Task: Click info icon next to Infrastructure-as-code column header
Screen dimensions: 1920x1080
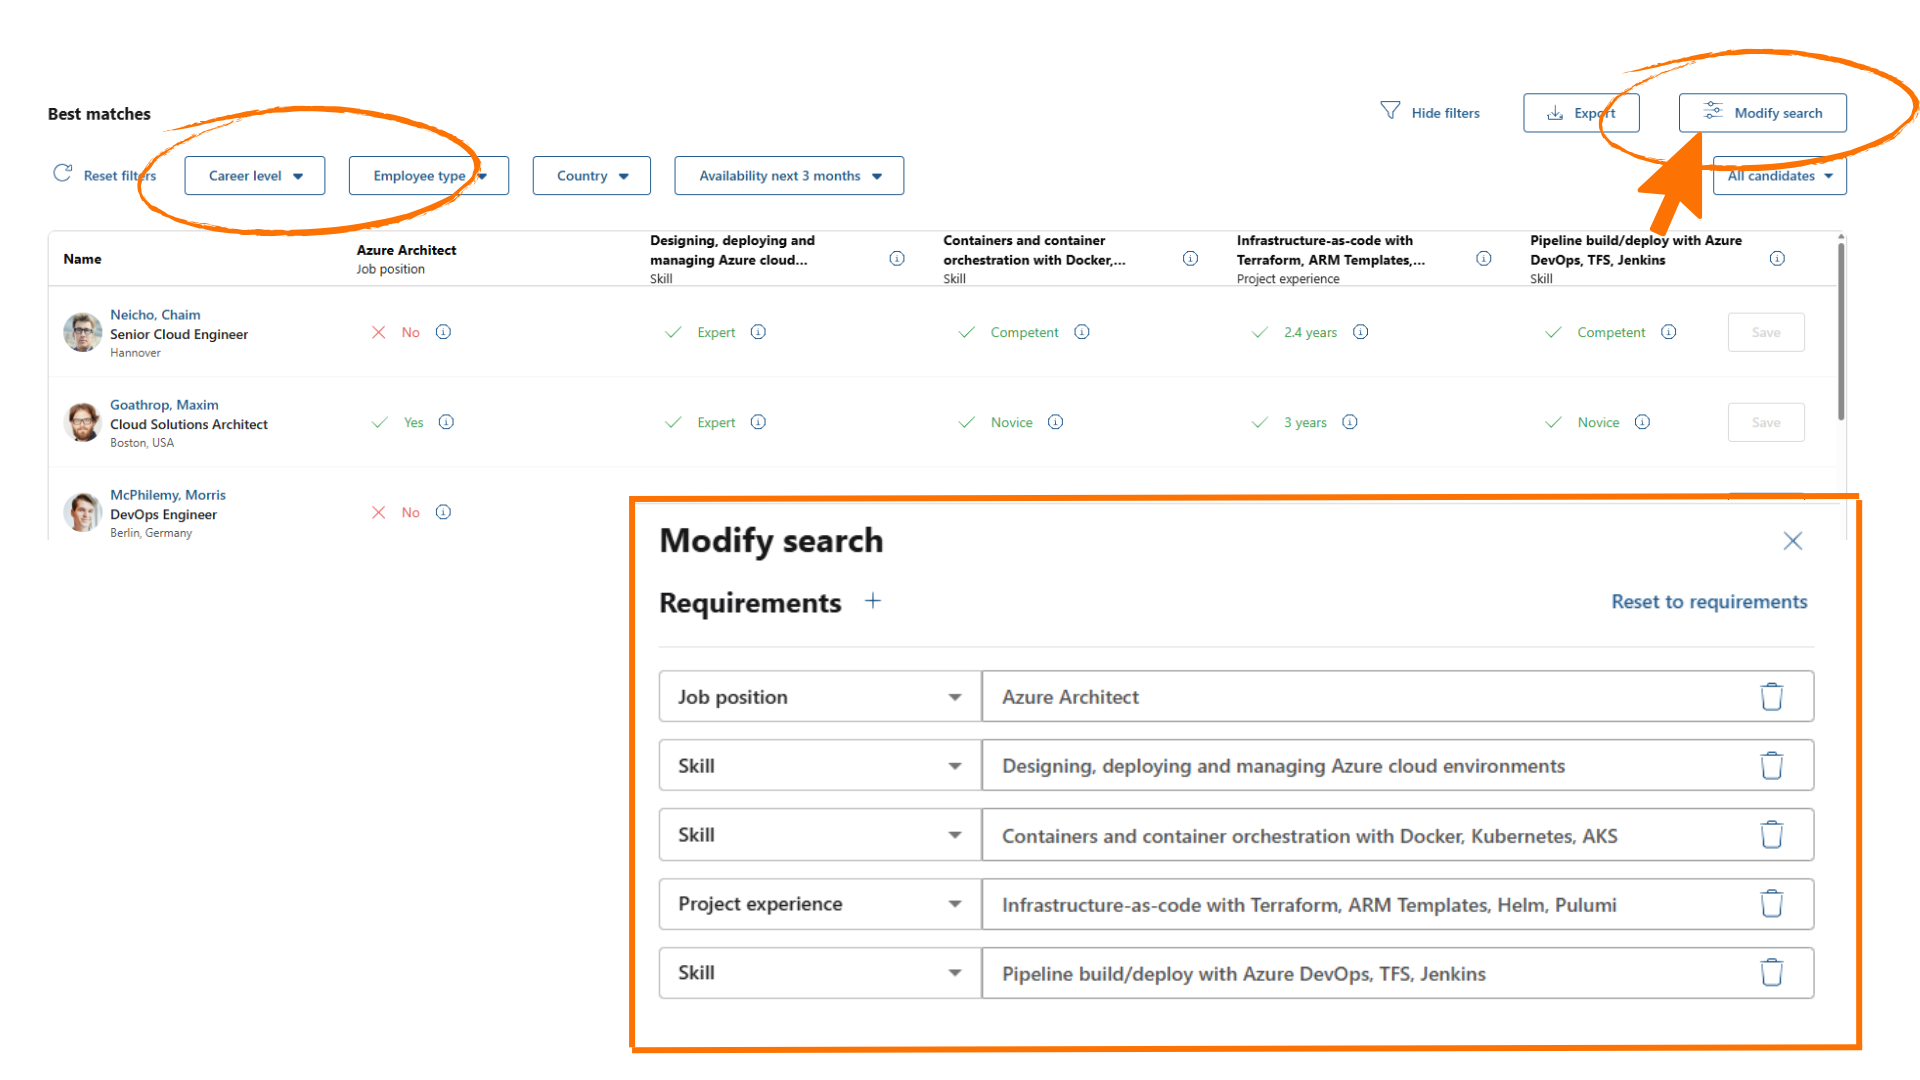Action: coord(1484,259)
